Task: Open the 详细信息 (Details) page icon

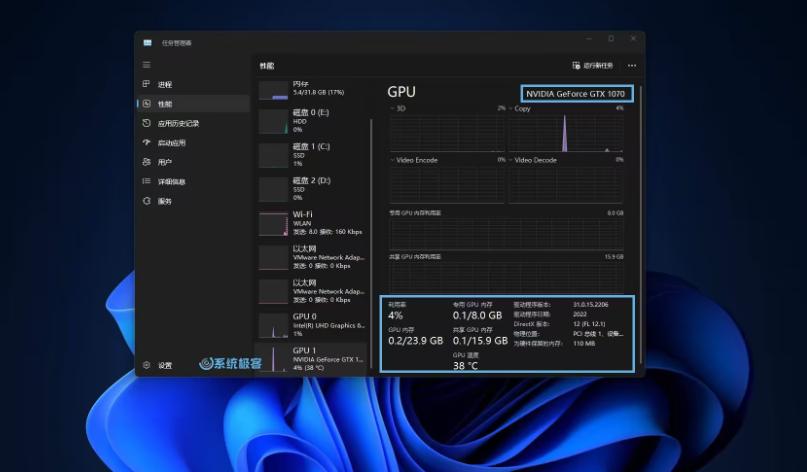Action: click(147, 181)
